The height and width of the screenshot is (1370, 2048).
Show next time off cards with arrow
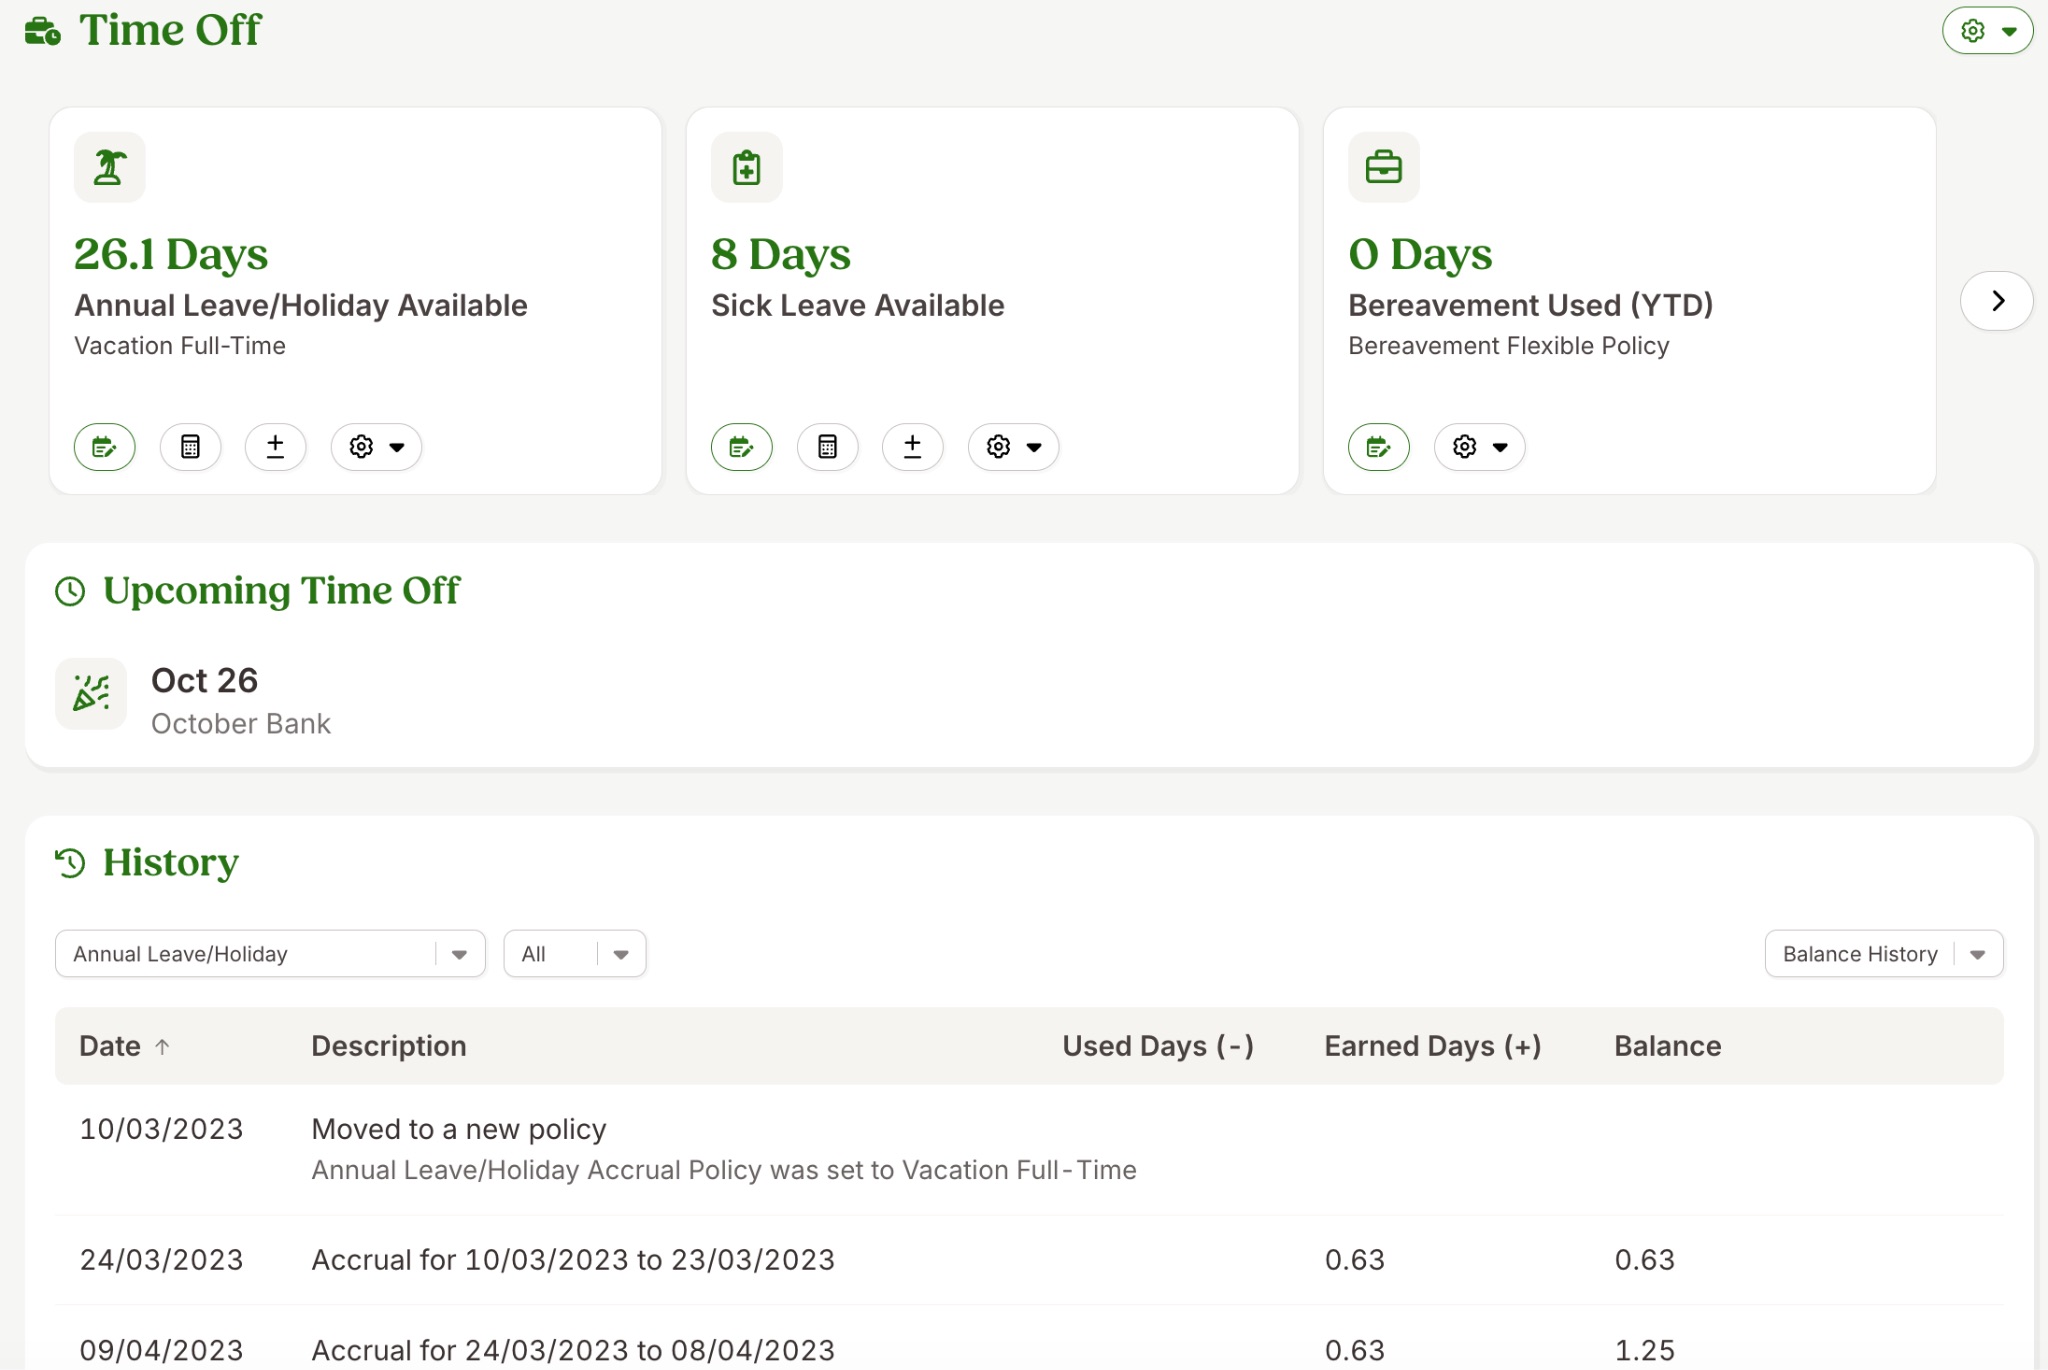[x=1997, y=301]
